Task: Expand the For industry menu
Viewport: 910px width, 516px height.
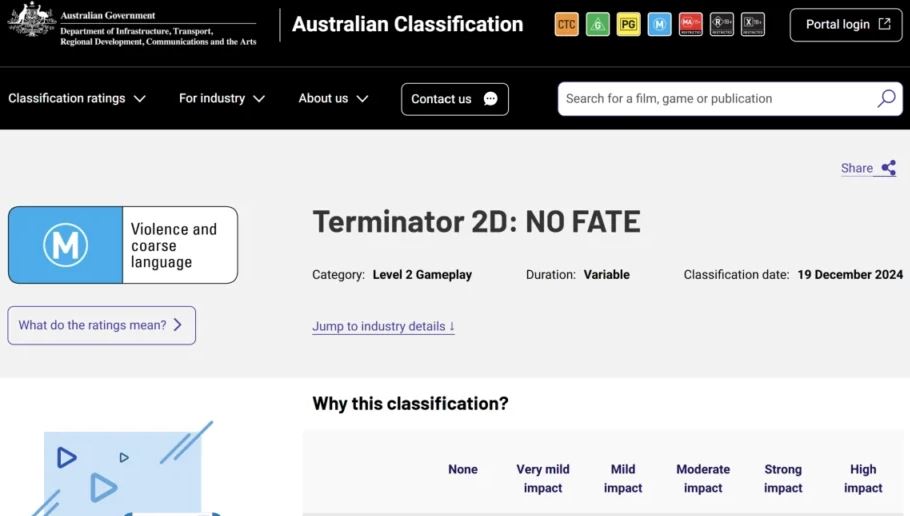Action: (222, 99)
